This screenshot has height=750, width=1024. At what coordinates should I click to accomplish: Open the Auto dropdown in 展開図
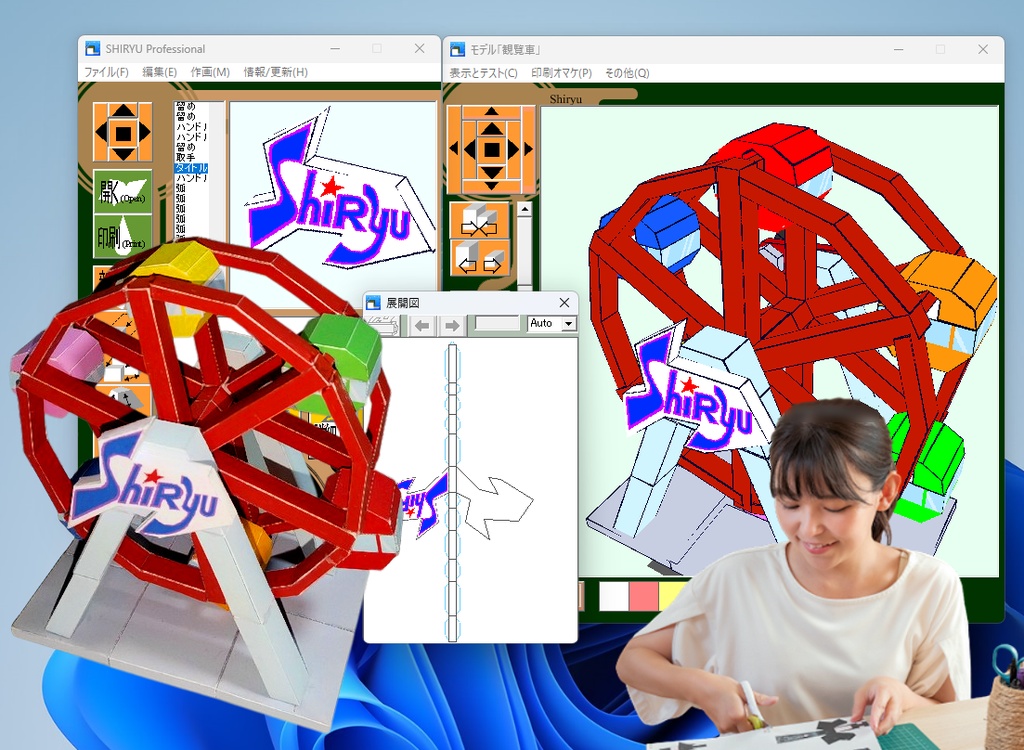569,323
